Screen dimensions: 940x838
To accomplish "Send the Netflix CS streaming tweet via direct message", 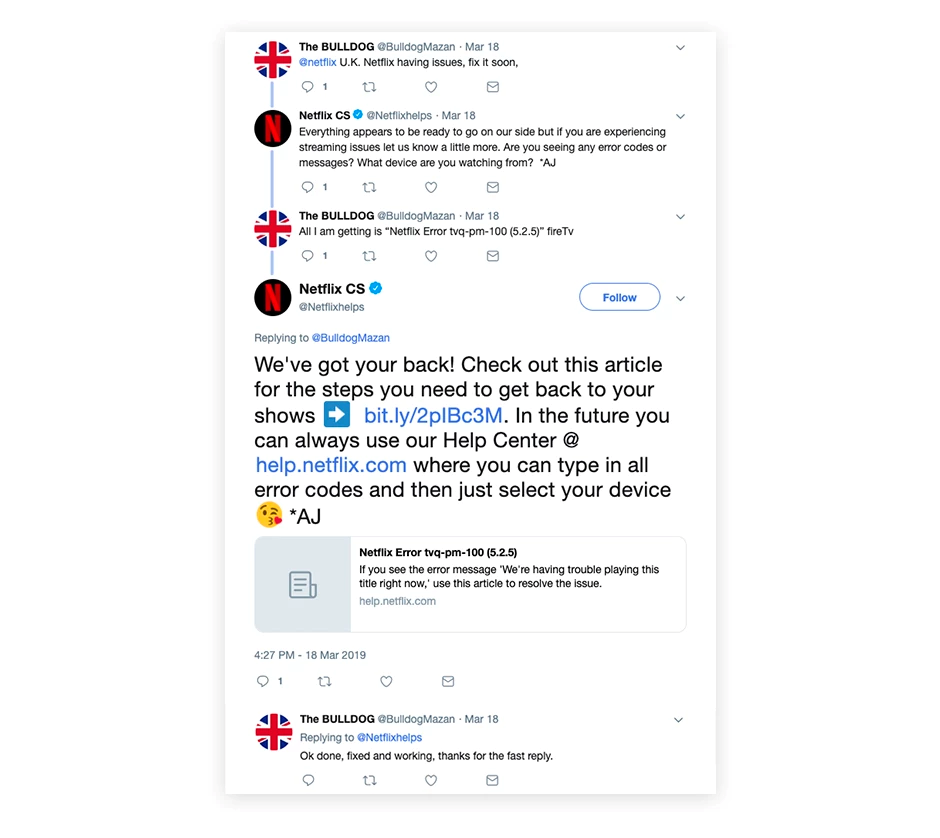I will point(493,187).
